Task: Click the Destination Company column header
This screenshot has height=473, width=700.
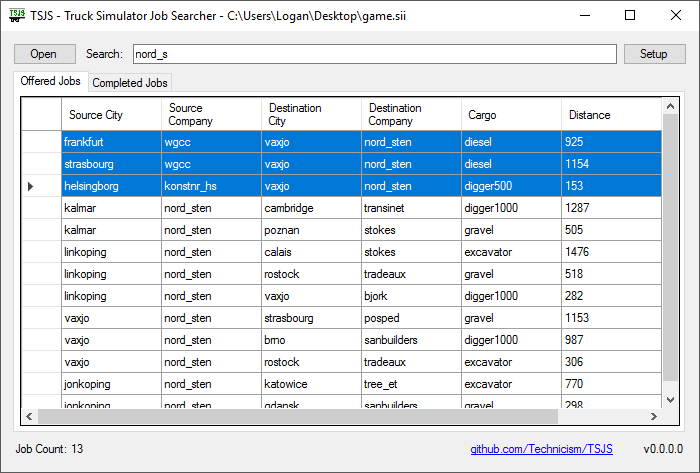Action: [x=410, y=115]
